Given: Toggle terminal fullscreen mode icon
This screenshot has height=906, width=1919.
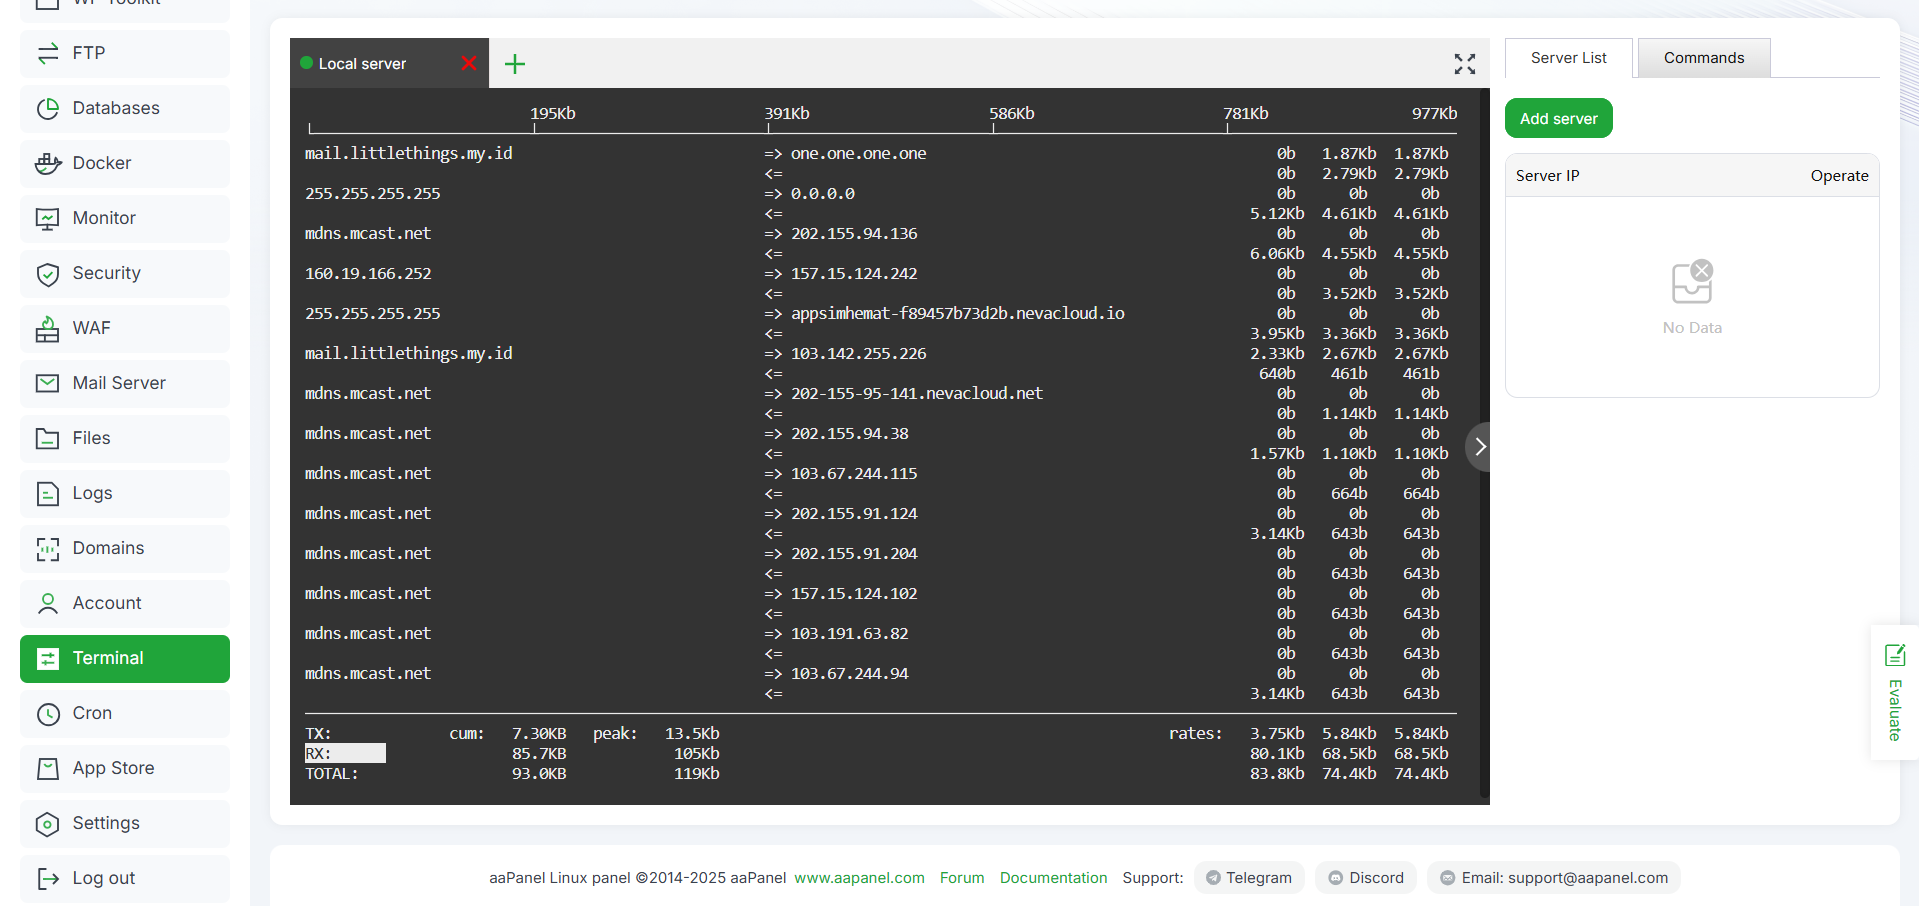Looking at the screenshot, I should tap(1465, 64).
